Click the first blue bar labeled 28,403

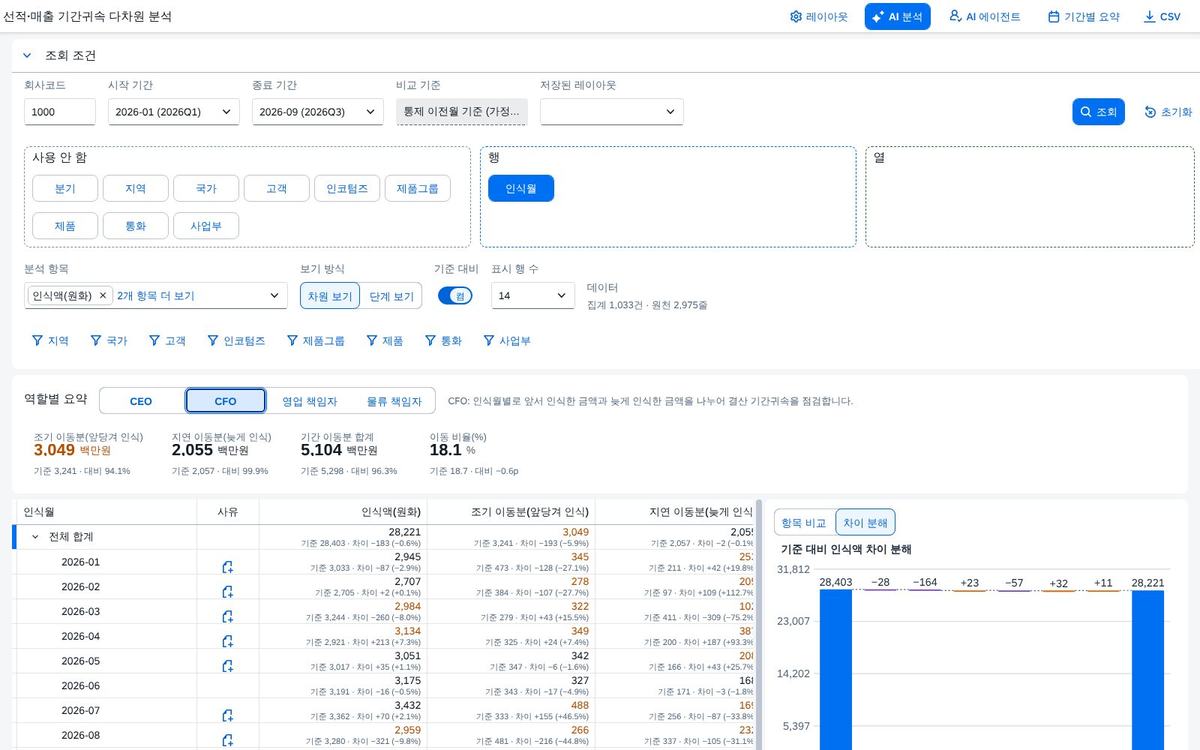[836, 669]
